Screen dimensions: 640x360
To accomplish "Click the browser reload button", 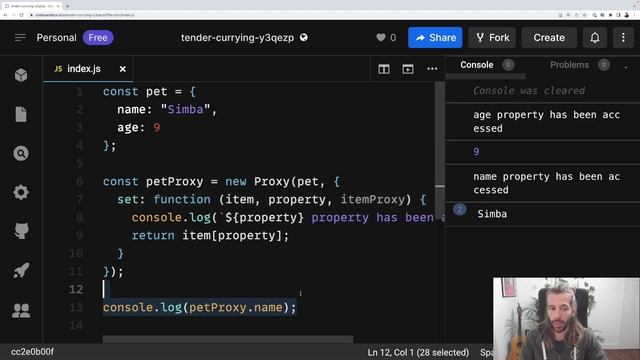I will tap(22, 15).
